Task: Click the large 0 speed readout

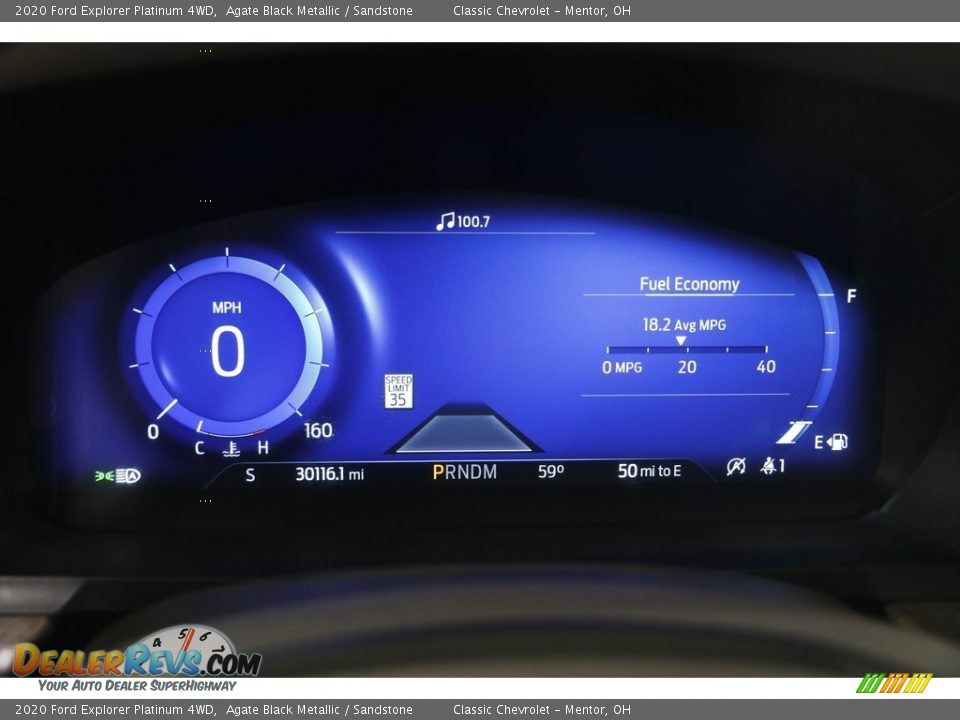Action: (x=228, y=351)
